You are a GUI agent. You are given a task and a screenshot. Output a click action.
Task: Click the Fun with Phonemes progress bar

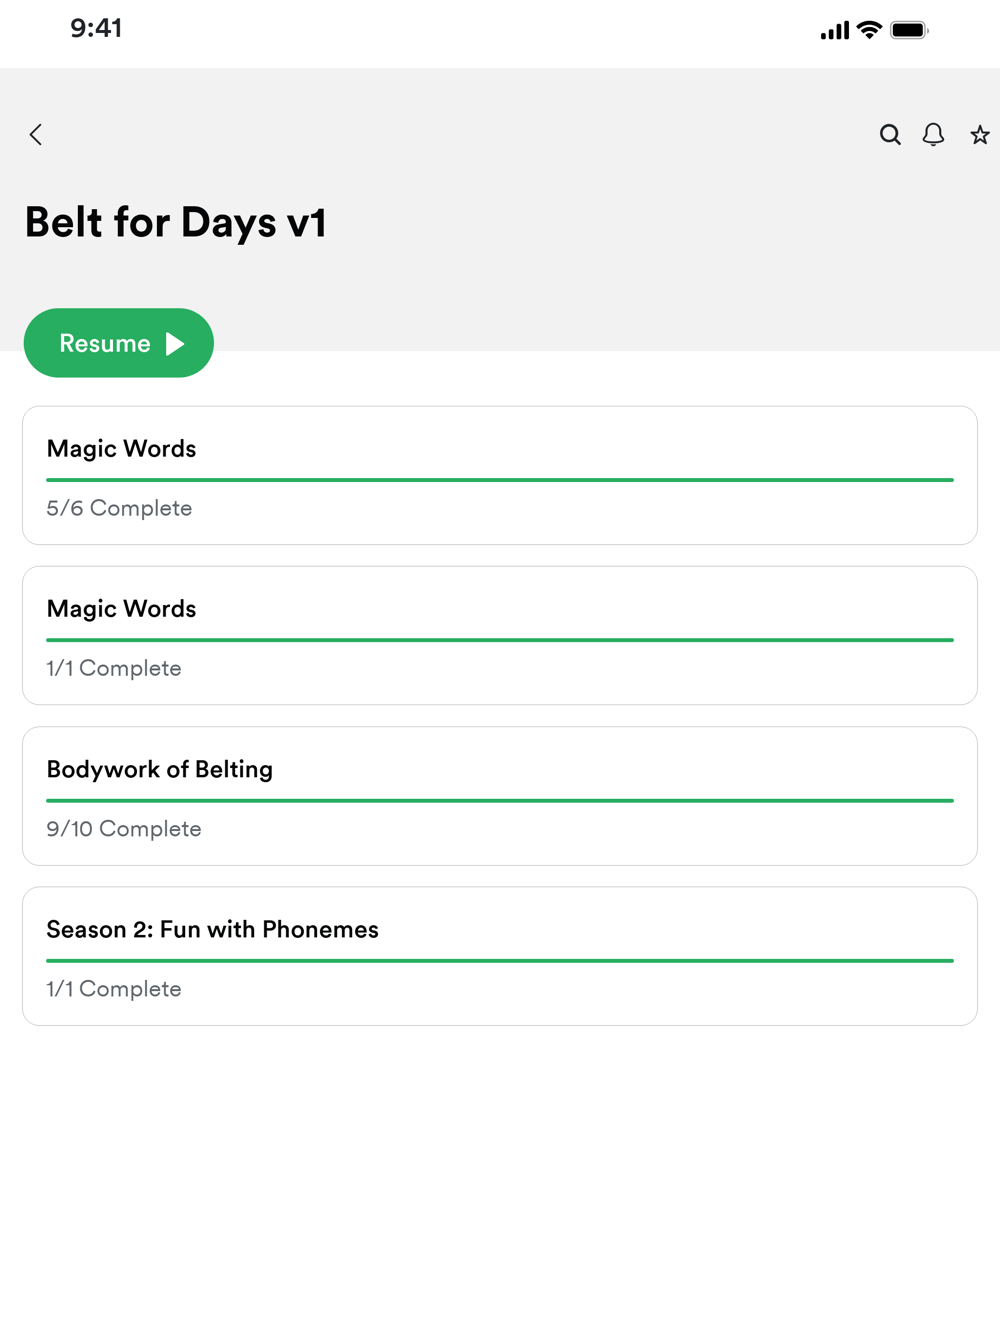pyautogui.click(x=500, y=960)
